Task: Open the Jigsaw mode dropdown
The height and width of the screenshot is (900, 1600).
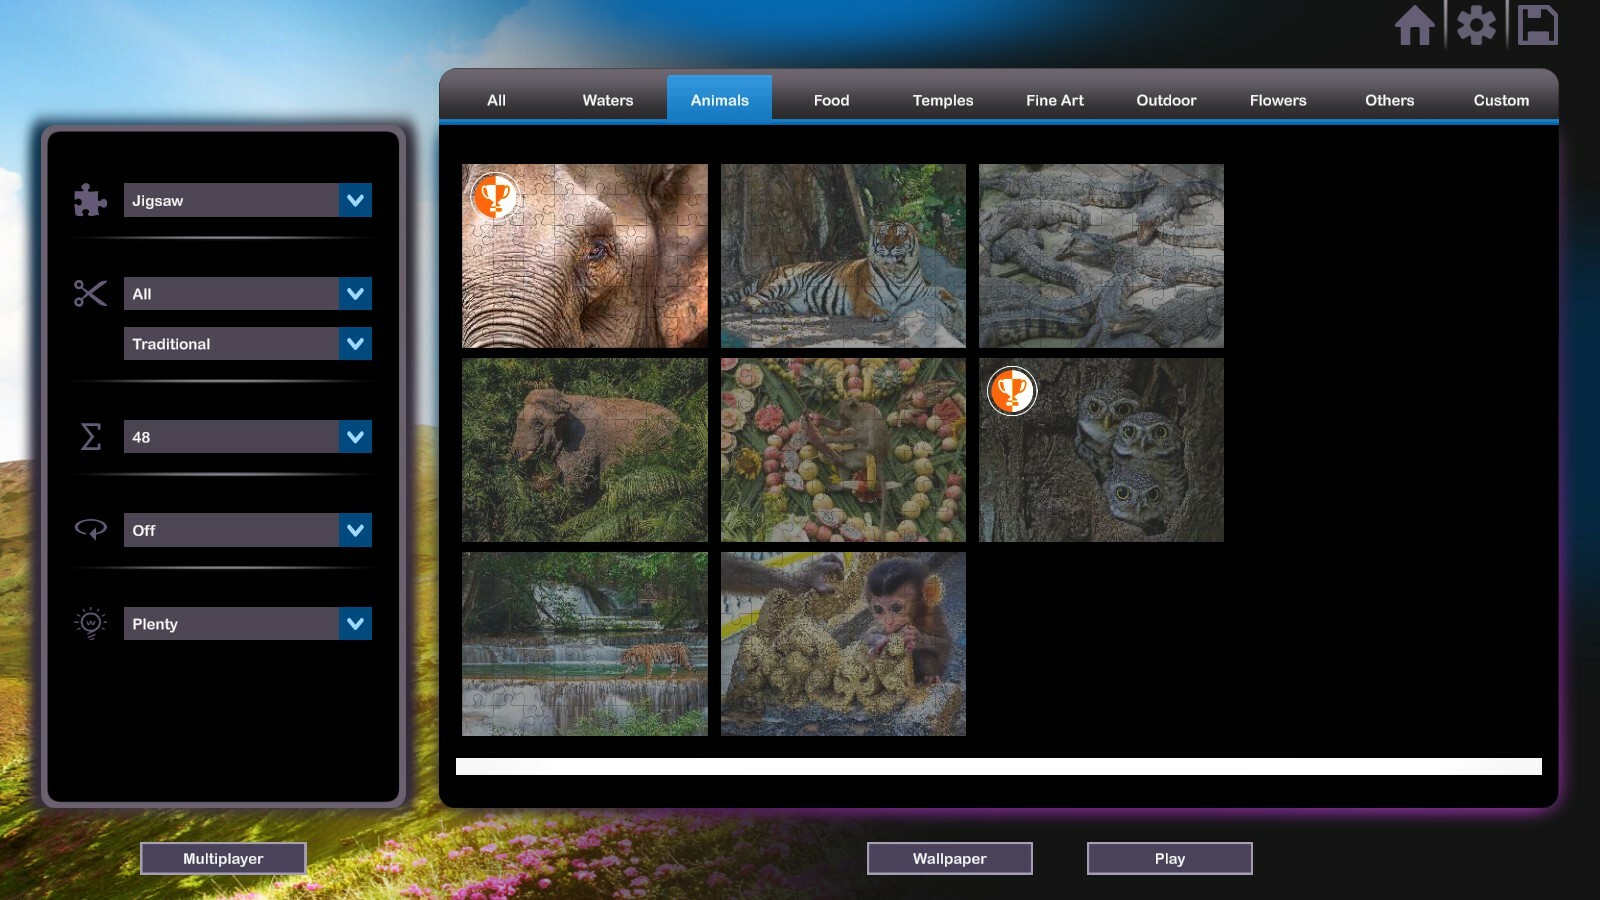Action: (247, 200)
